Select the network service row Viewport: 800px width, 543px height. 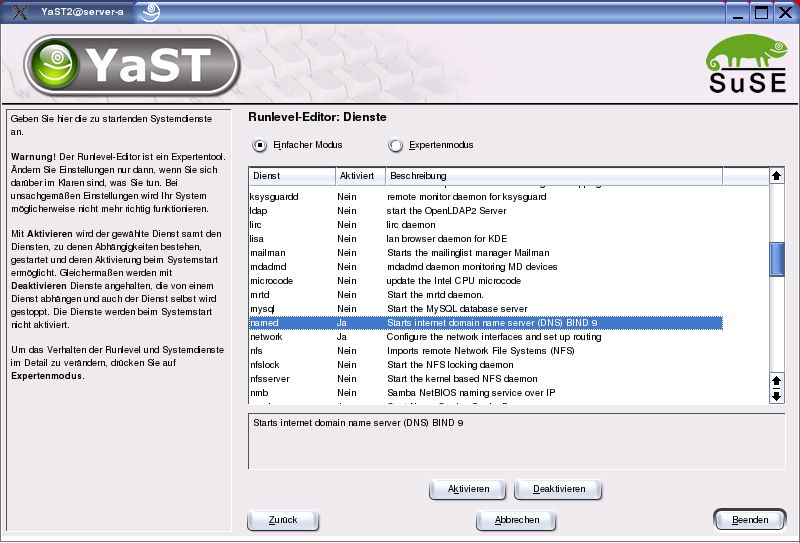pyautogui.click(x=486, y=337)
